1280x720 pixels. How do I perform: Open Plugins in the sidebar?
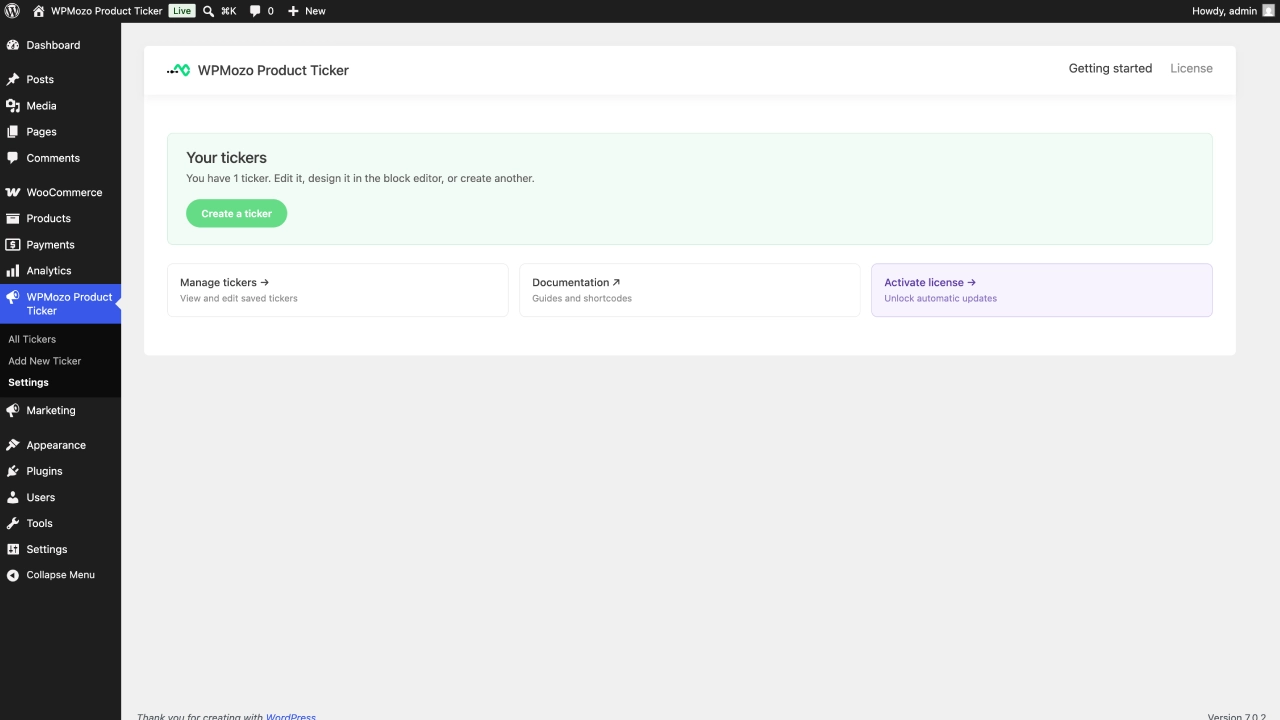(x=60, y=471)
